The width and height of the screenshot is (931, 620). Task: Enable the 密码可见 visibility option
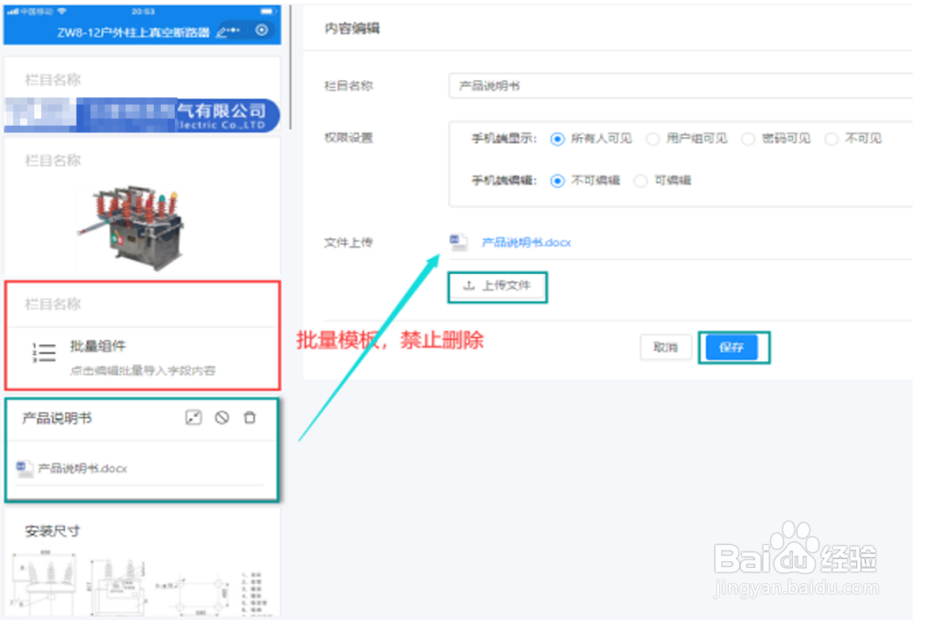coord(747,139)
